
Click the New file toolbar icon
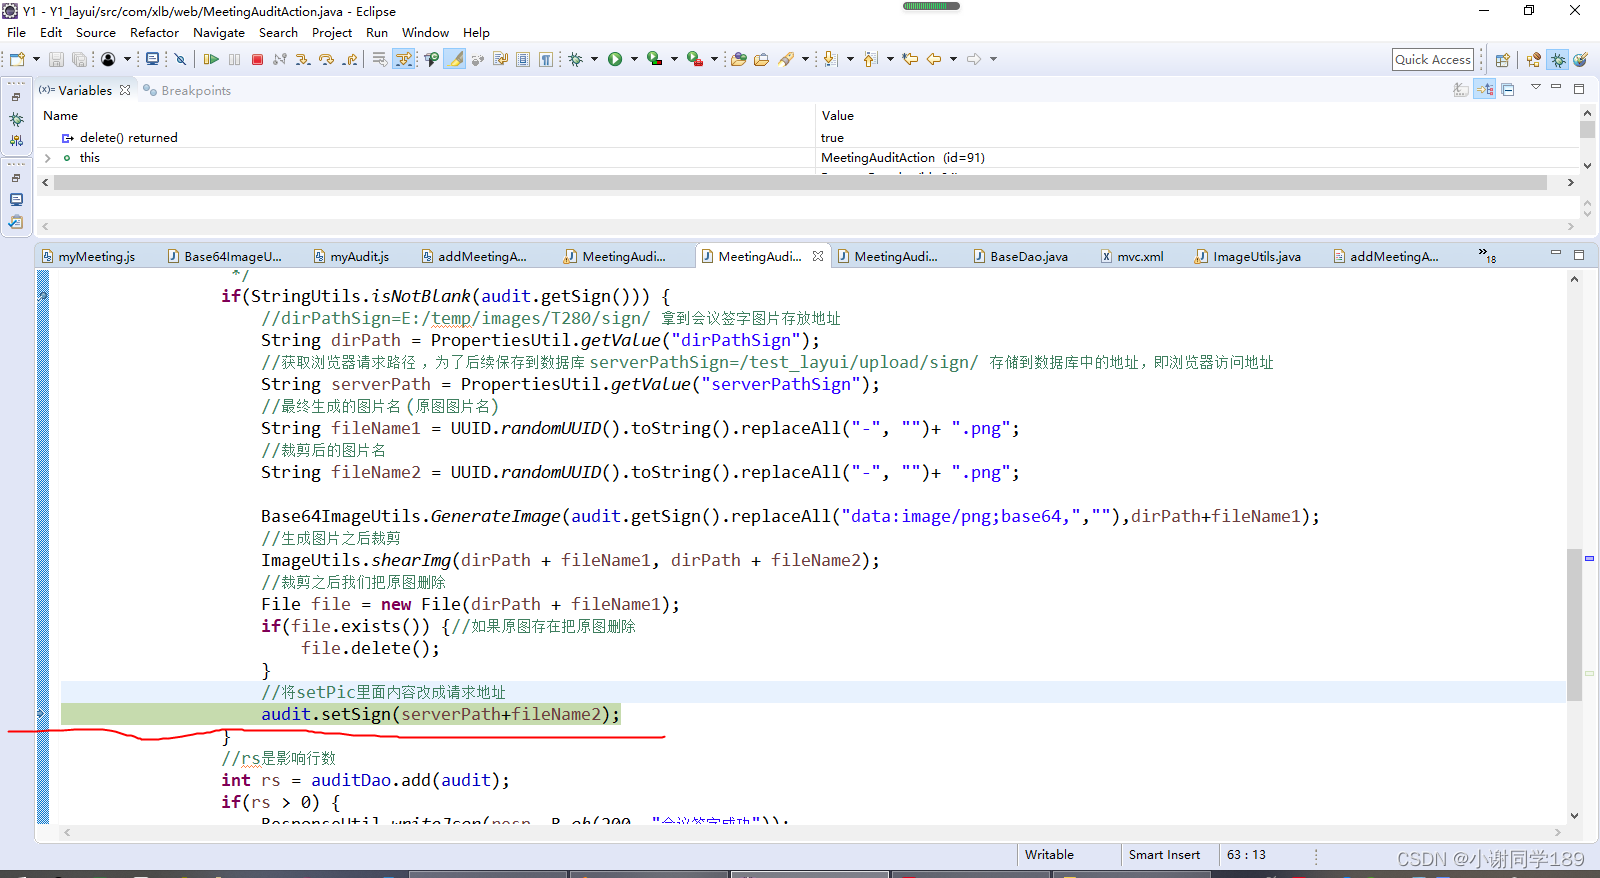coord(17,59)
